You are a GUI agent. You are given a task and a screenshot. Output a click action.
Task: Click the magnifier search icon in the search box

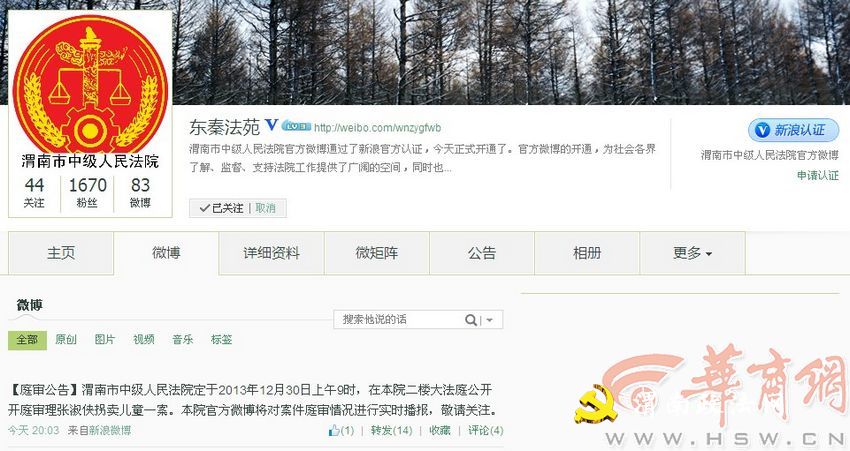pos(471,320)
